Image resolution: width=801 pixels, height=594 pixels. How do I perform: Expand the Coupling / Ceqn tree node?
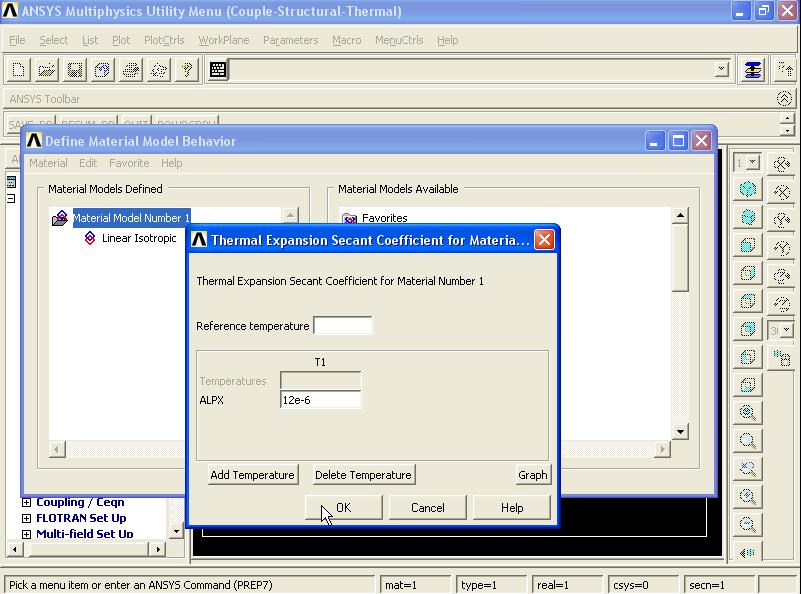point(26,503)
